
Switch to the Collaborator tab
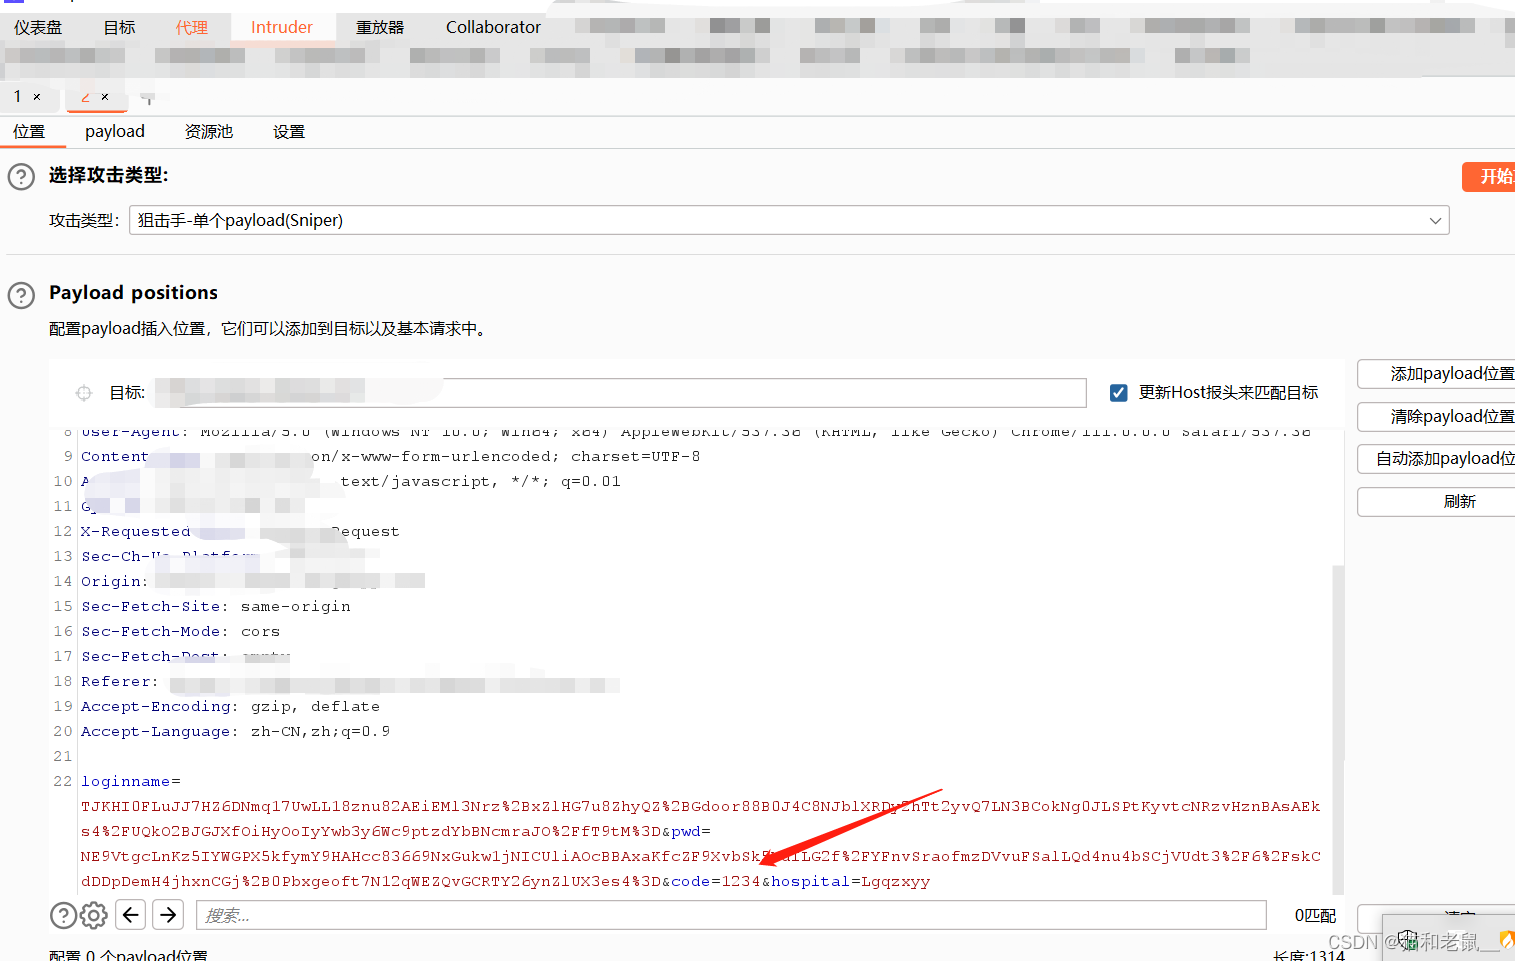point(493,27)
